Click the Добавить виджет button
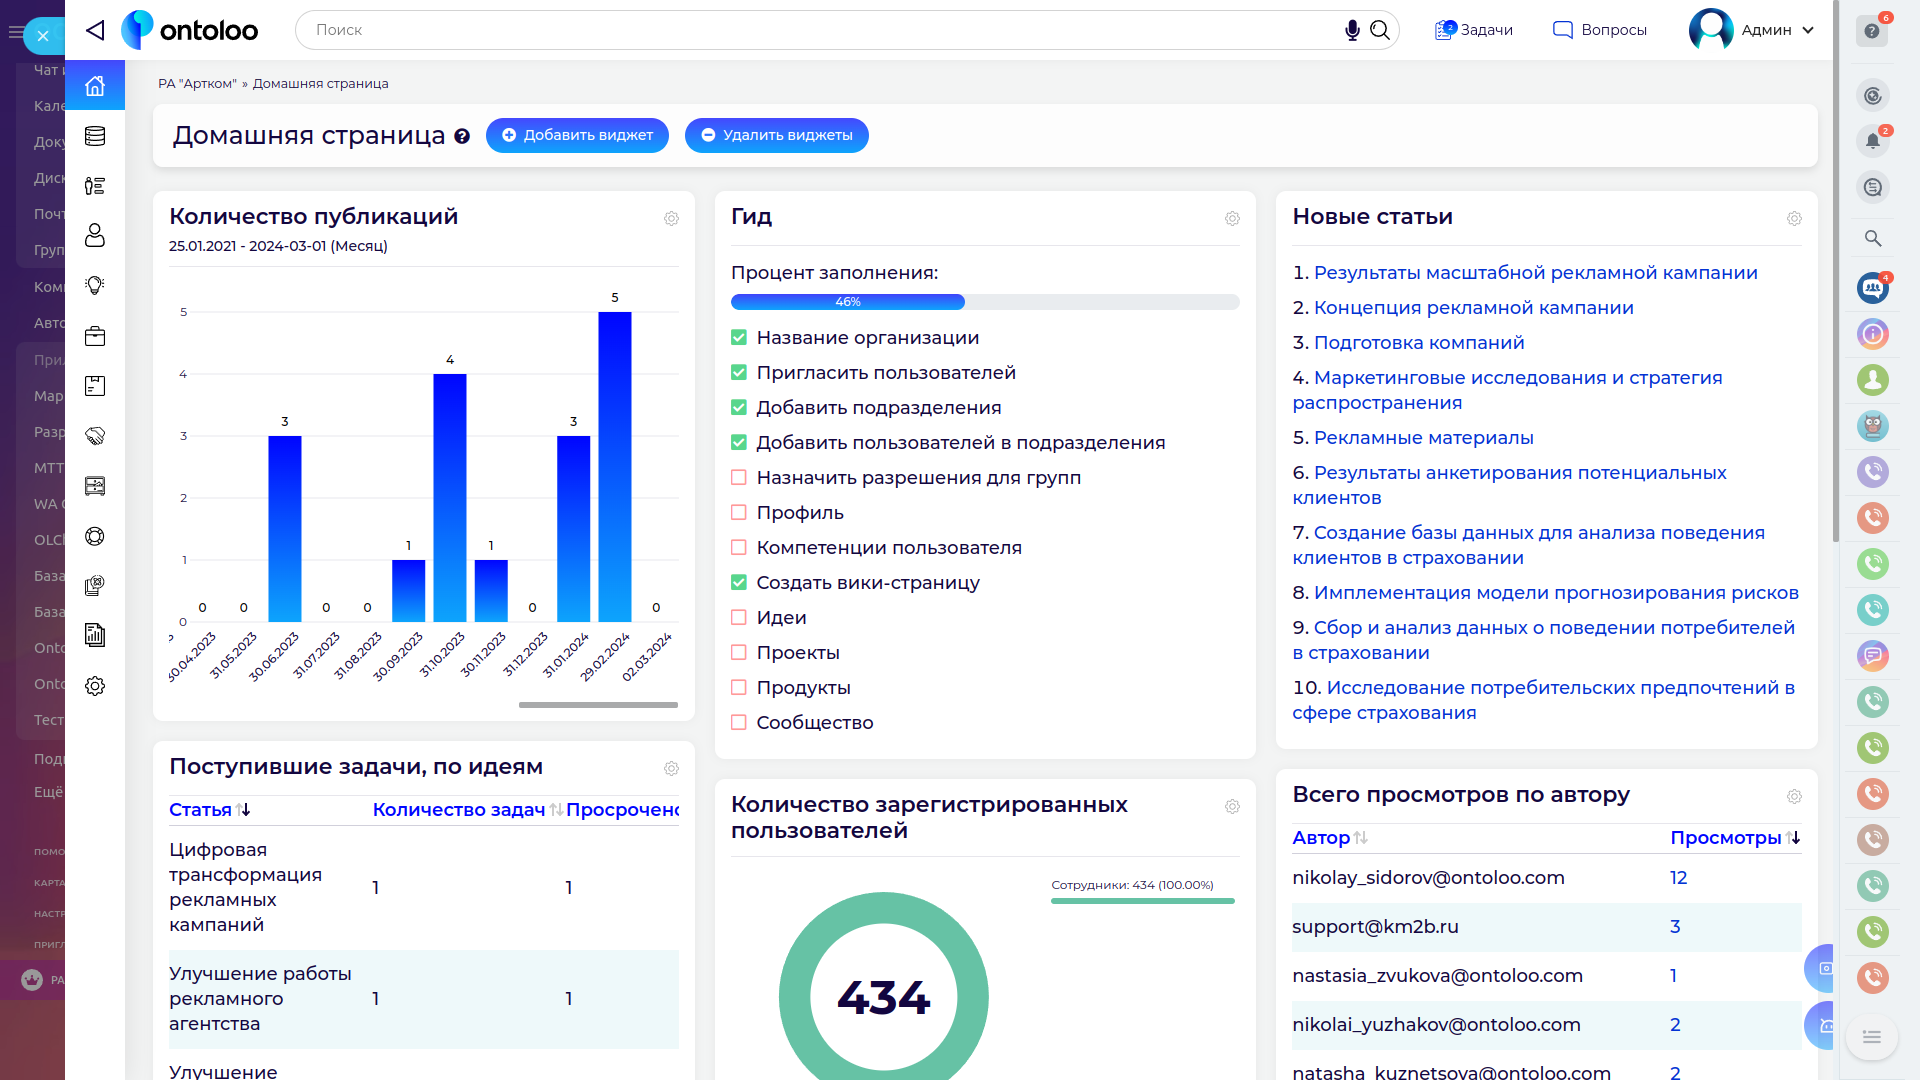This screenshot has height=1080, width=1920. (577, 135)
